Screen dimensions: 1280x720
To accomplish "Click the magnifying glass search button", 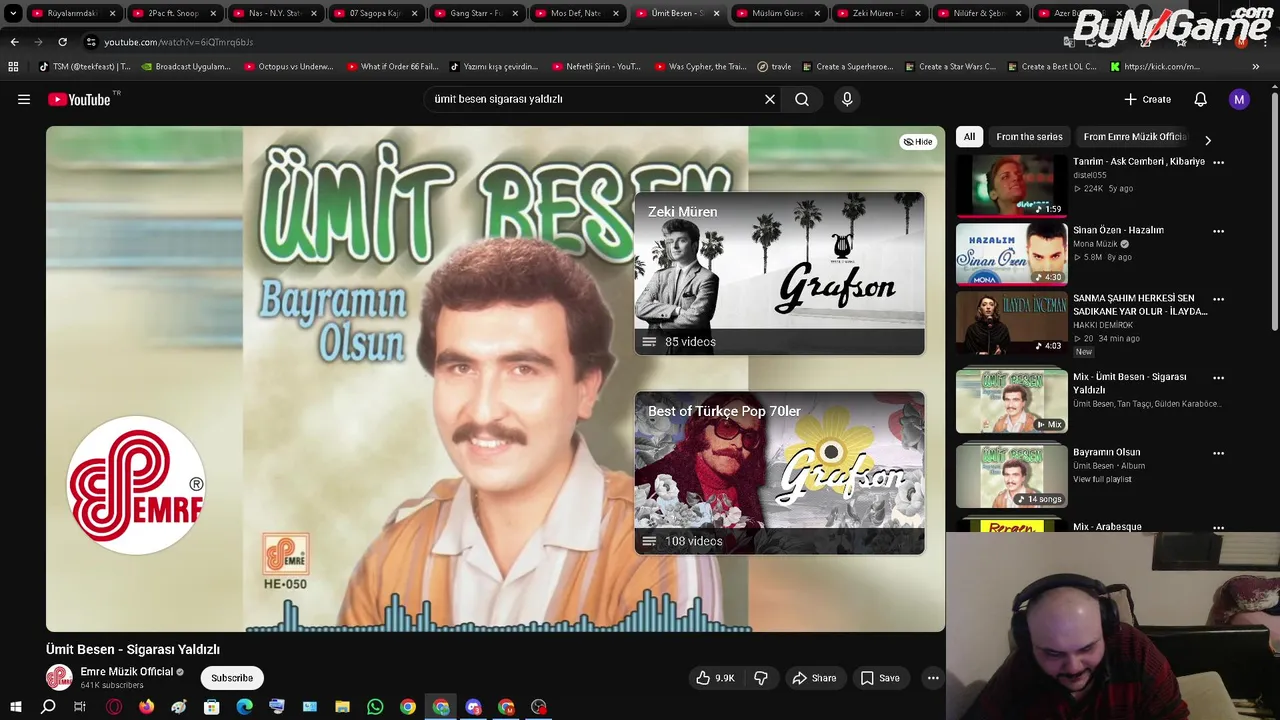I will pos(802,99).
